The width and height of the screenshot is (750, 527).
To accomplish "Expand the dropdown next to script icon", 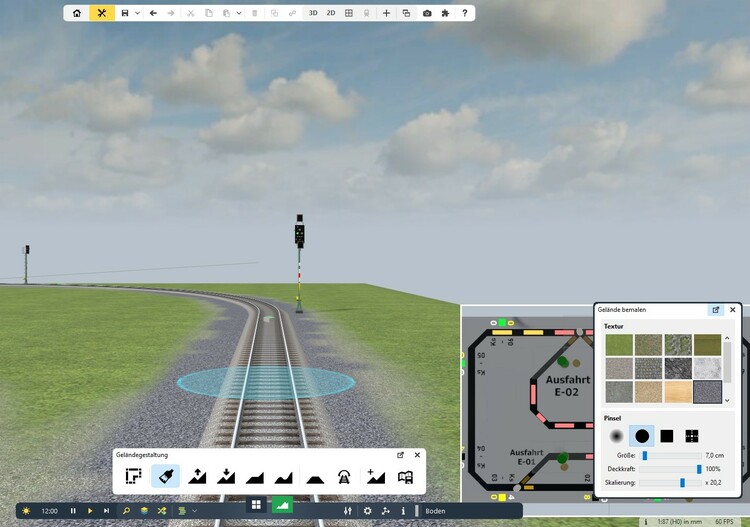I will [x=194, y=511].
